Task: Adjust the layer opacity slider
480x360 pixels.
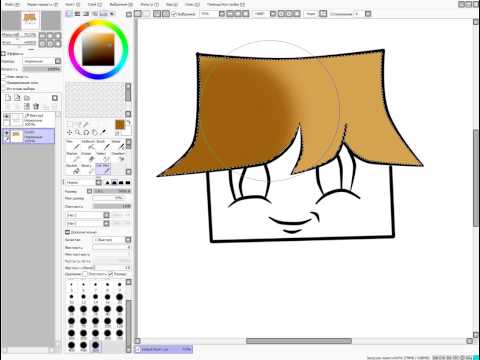Action: 42,69
